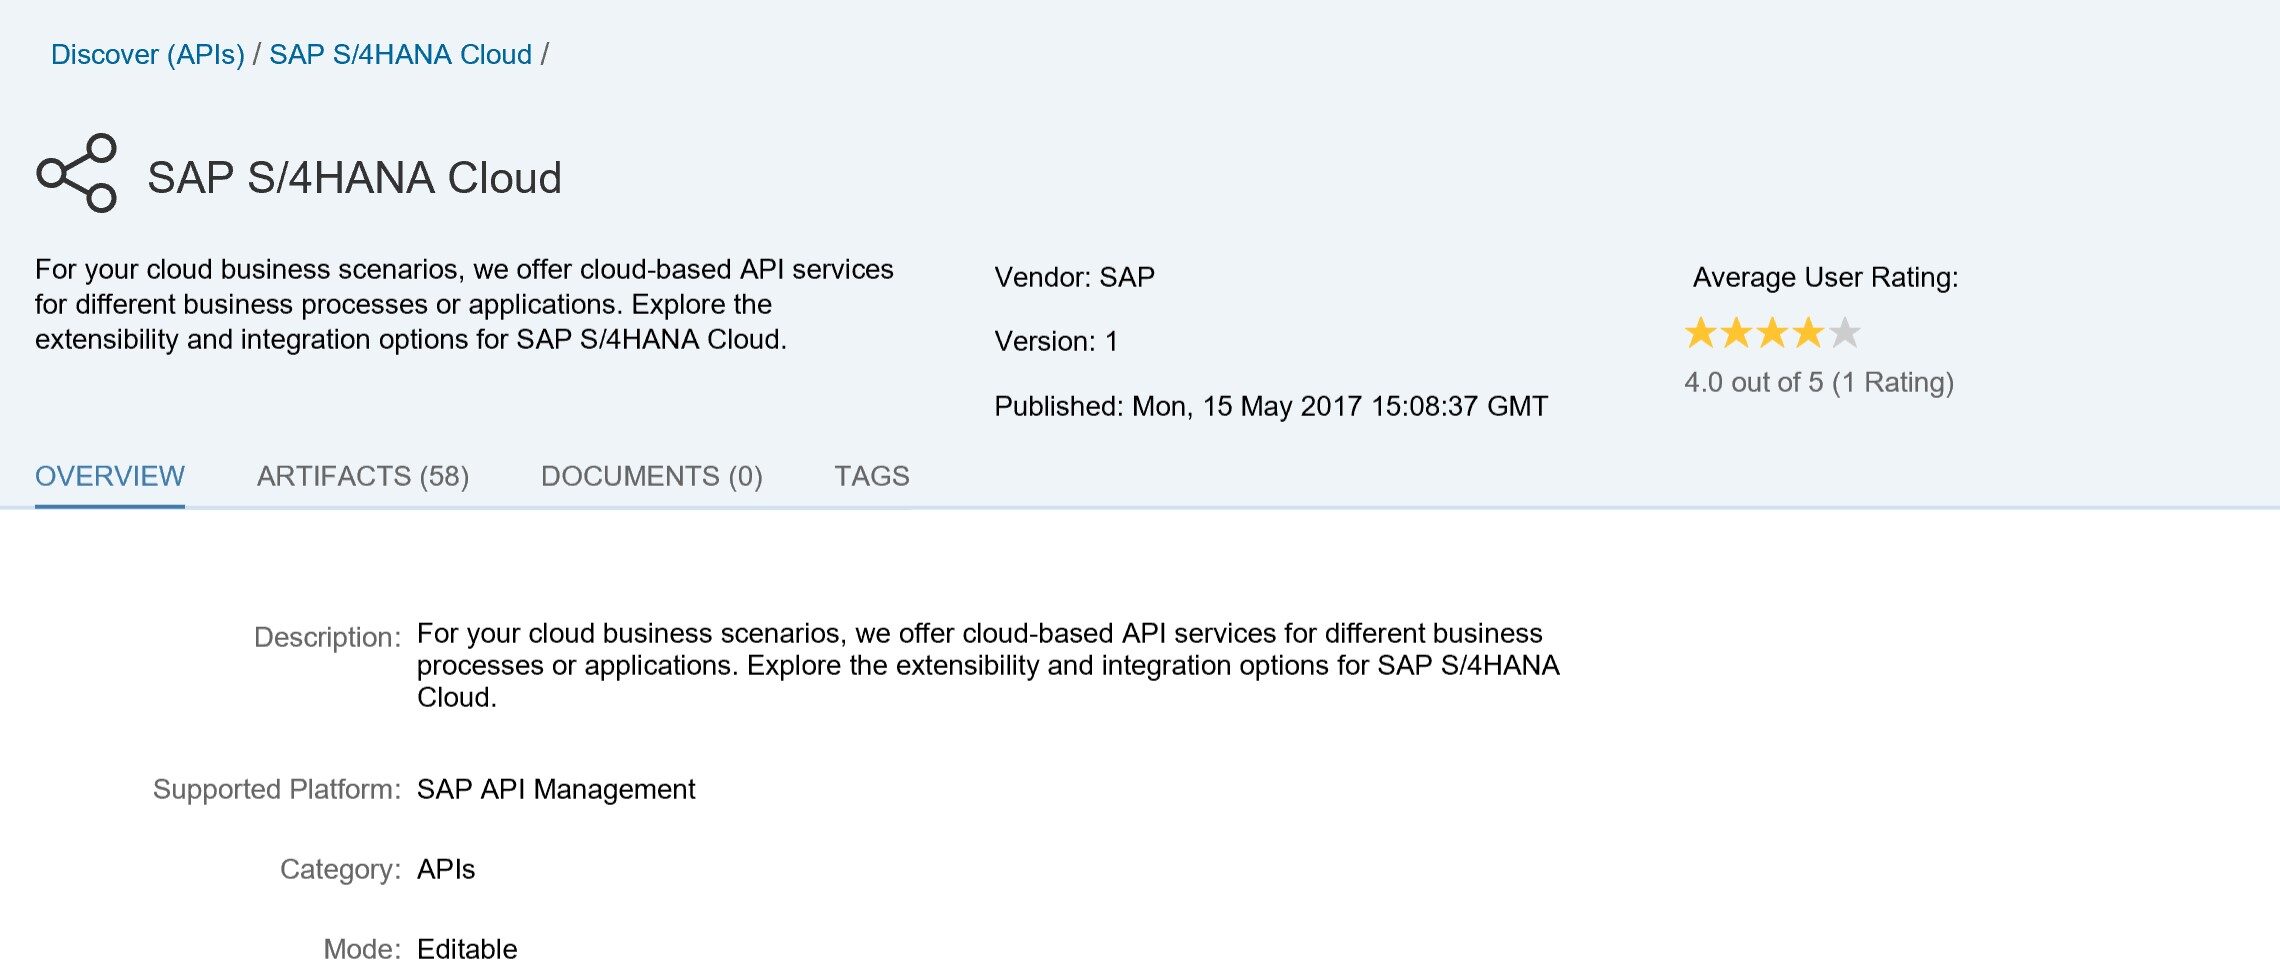This screenshot has width=2280, height=967.
Task: Click the SAP S/4HANA Cloud page title
Action: point(354,178)
